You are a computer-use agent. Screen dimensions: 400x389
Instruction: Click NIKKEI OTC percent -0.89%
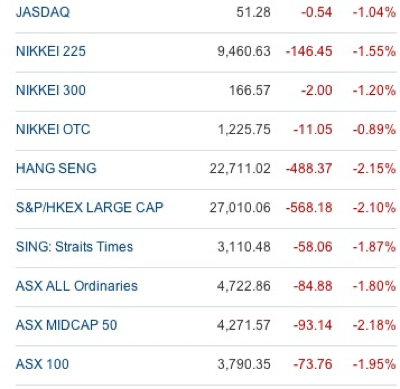374,129
